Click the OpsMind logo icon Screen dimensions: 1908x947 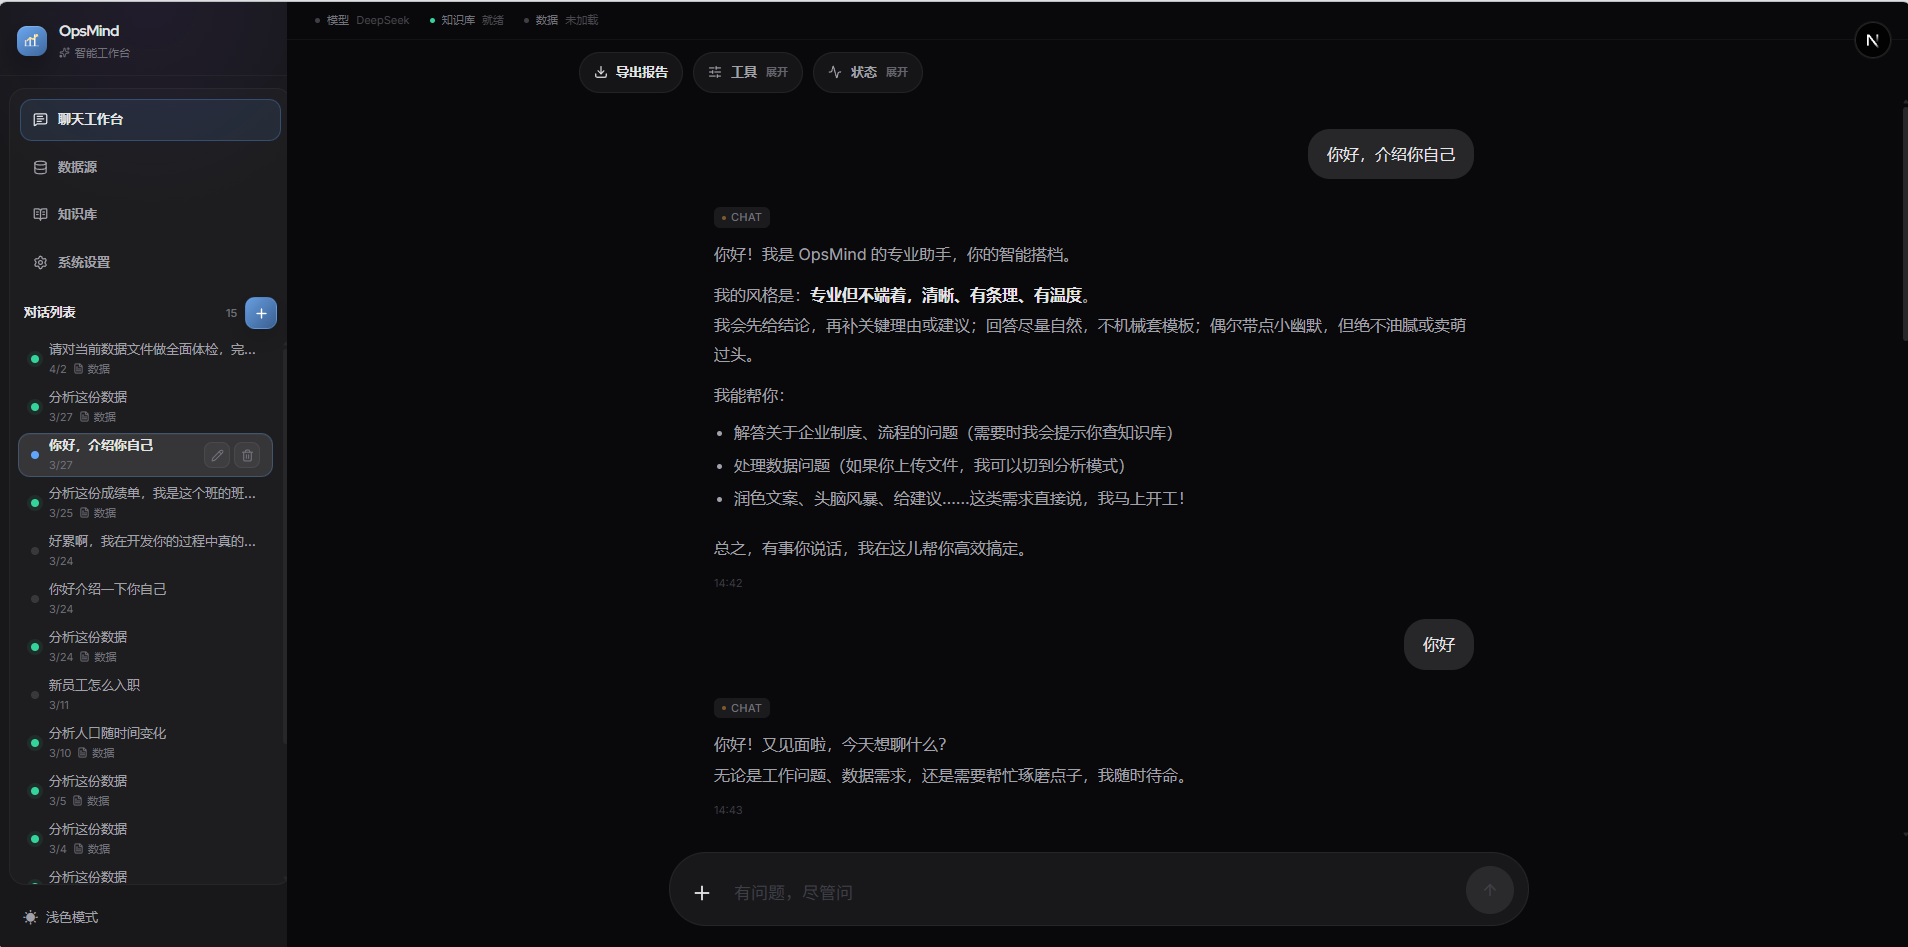click(31, 39)
